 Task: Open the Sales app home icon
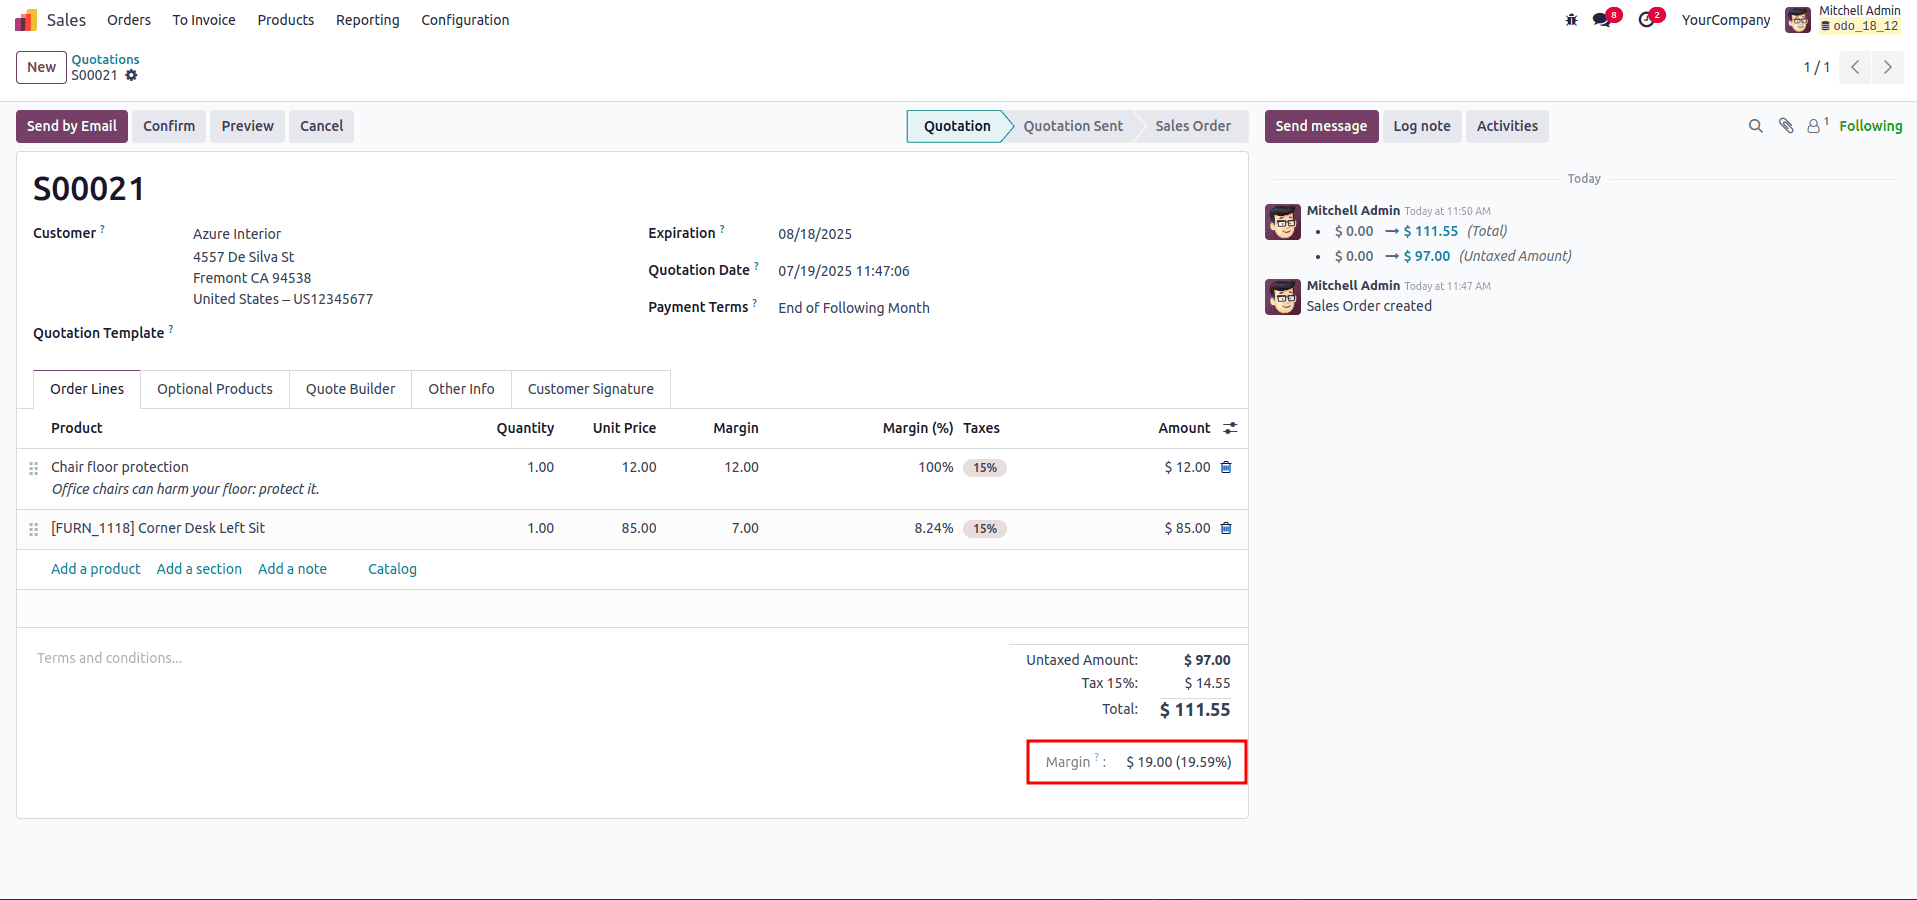tap(26, 20)
